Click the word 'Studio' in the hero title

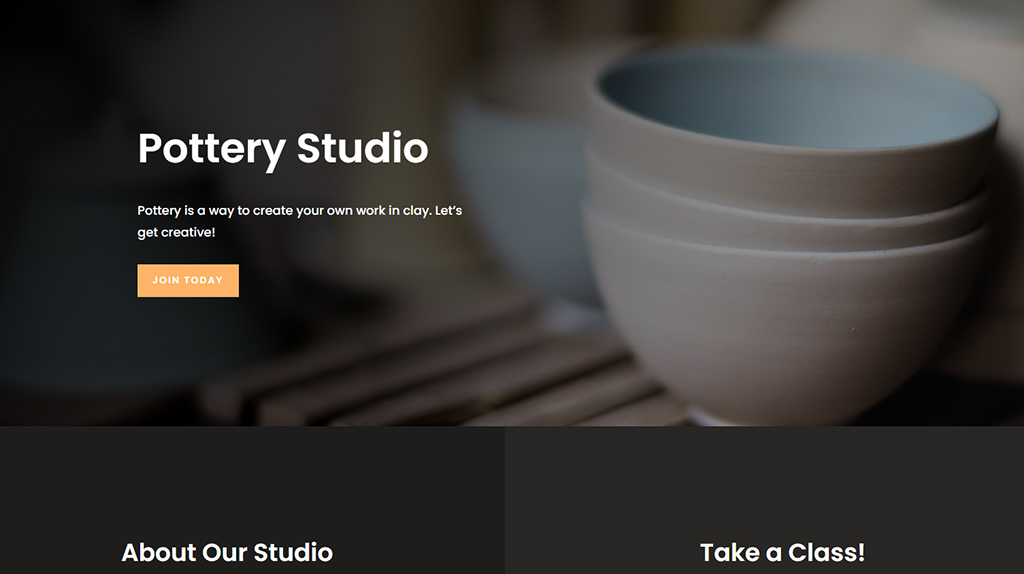tap(362, 148)
